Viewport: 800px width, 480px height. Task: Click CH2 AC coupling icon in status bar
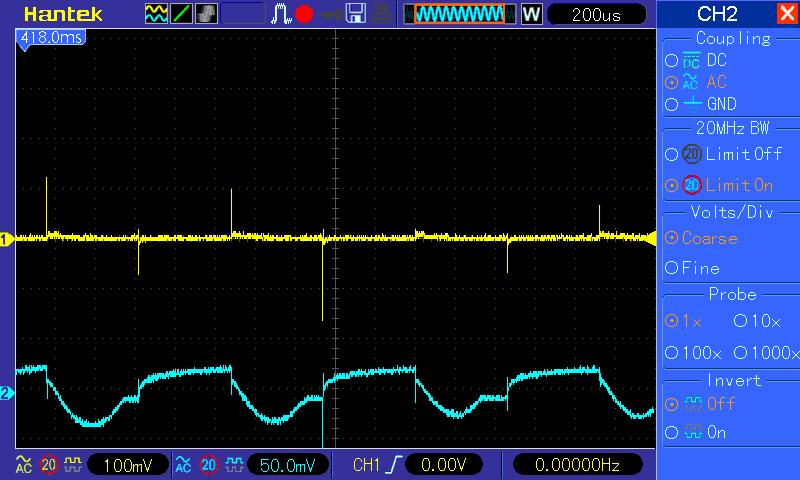[x=184, y=465]
